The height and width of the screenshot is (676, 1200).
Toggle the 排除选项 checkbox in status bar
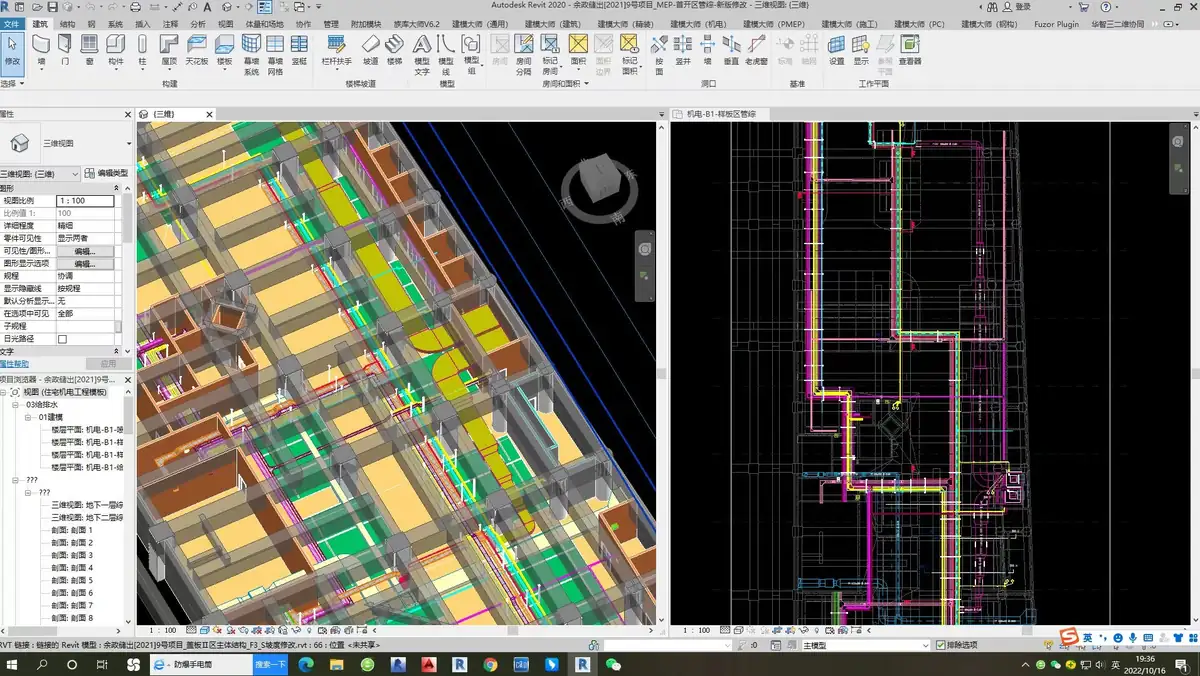[939, 645]
